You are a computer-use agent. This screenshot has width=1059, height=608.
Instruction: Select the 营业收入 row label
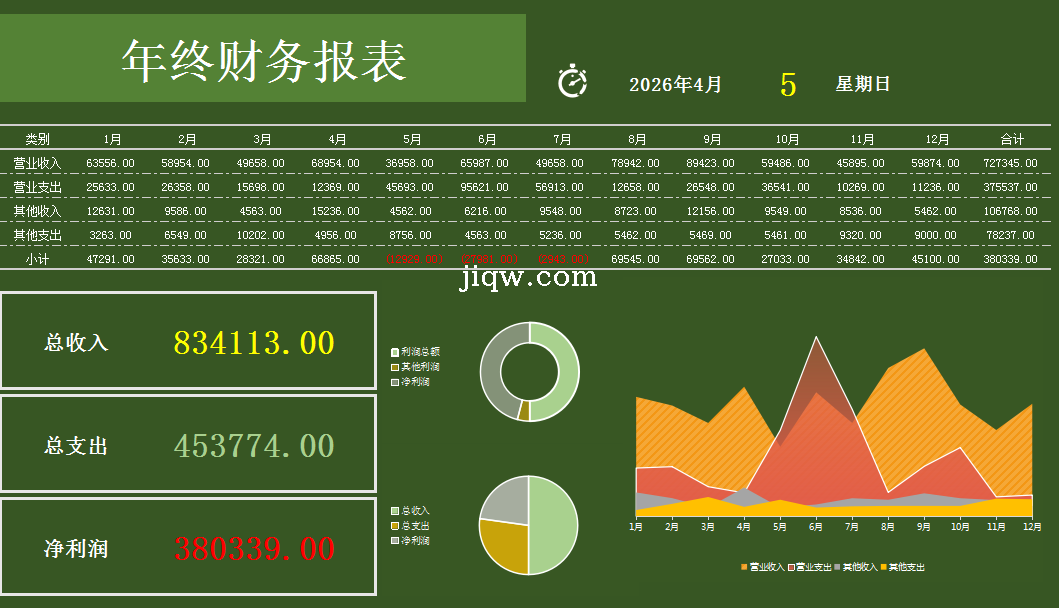coord(37,163)
